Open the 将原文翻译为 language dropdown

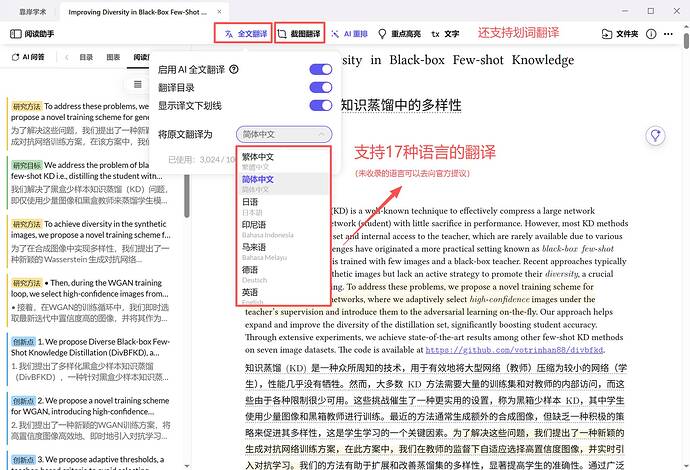pyautogui.click(x=284, y=134)
